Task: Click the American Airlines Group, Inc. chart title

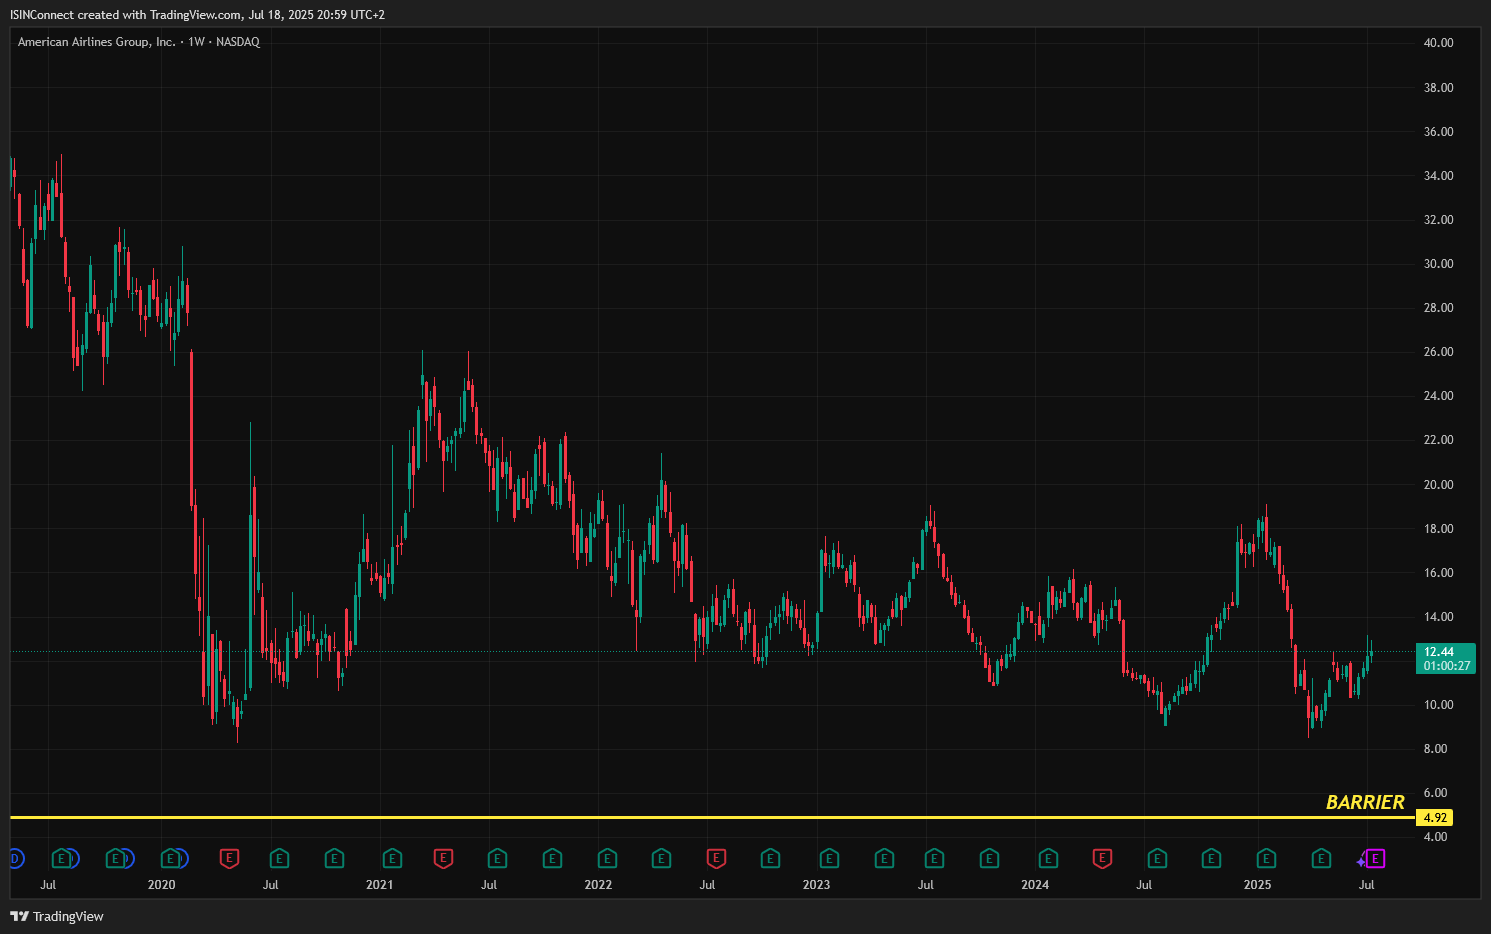Action: click(x=97, y=42)
